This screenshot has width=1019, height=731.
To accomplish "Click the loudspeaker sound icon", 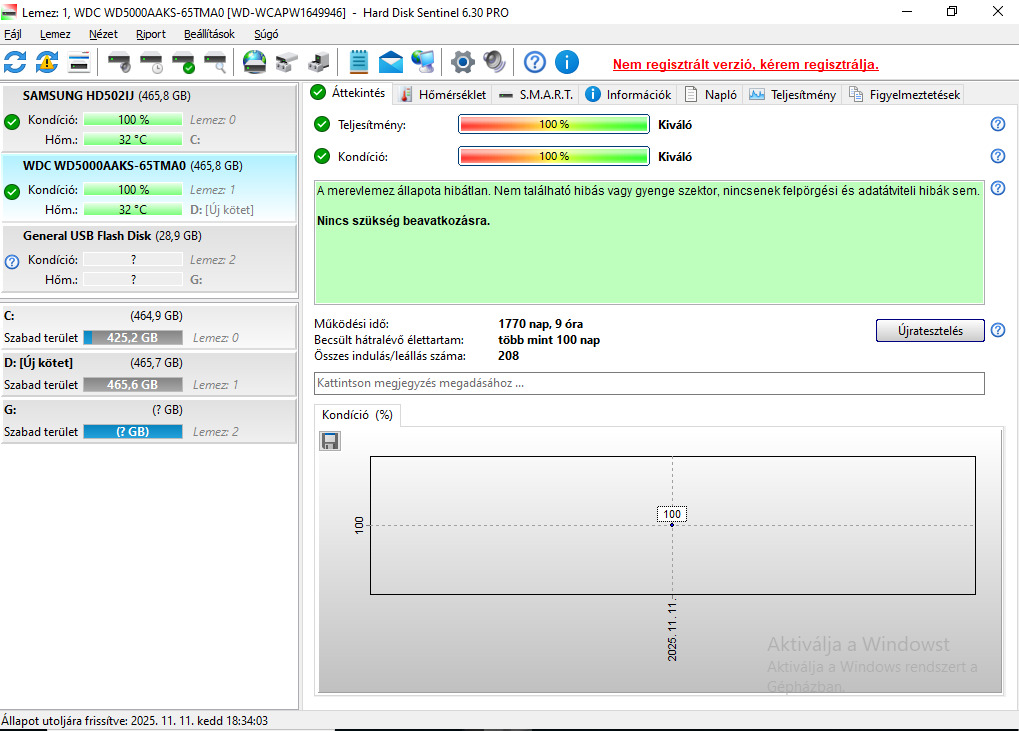I will click(494, 62).
